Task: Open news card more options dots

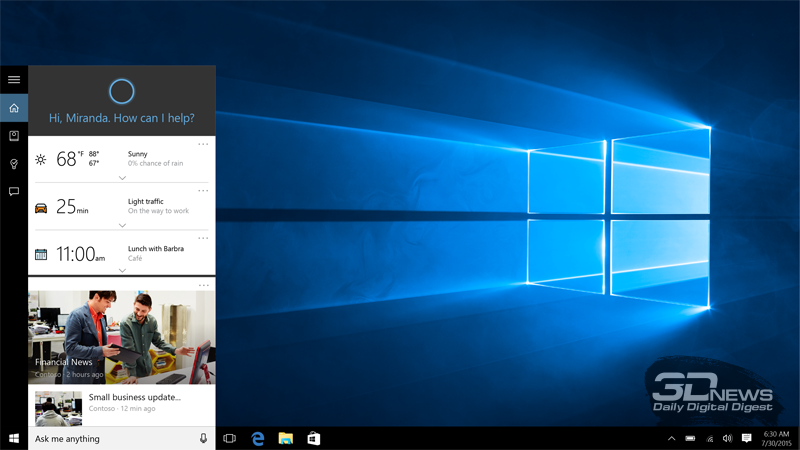Action: (204, 285)
